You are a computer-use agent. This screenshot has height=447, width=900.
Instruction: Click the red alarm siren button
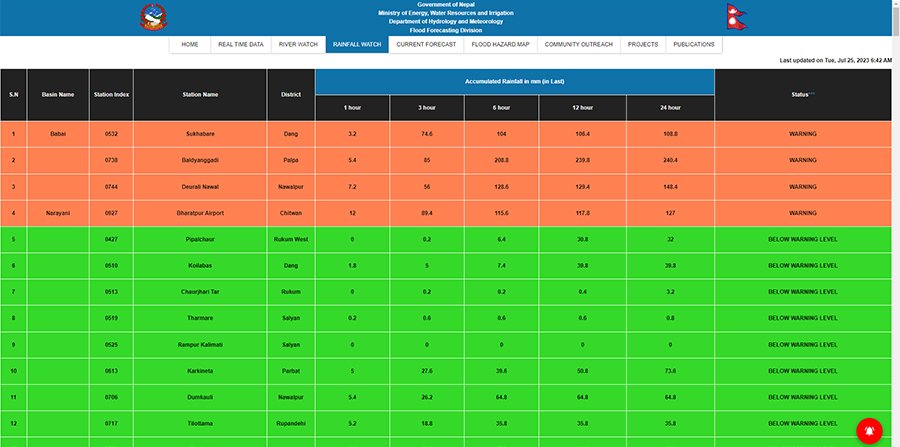coord(869,430)
